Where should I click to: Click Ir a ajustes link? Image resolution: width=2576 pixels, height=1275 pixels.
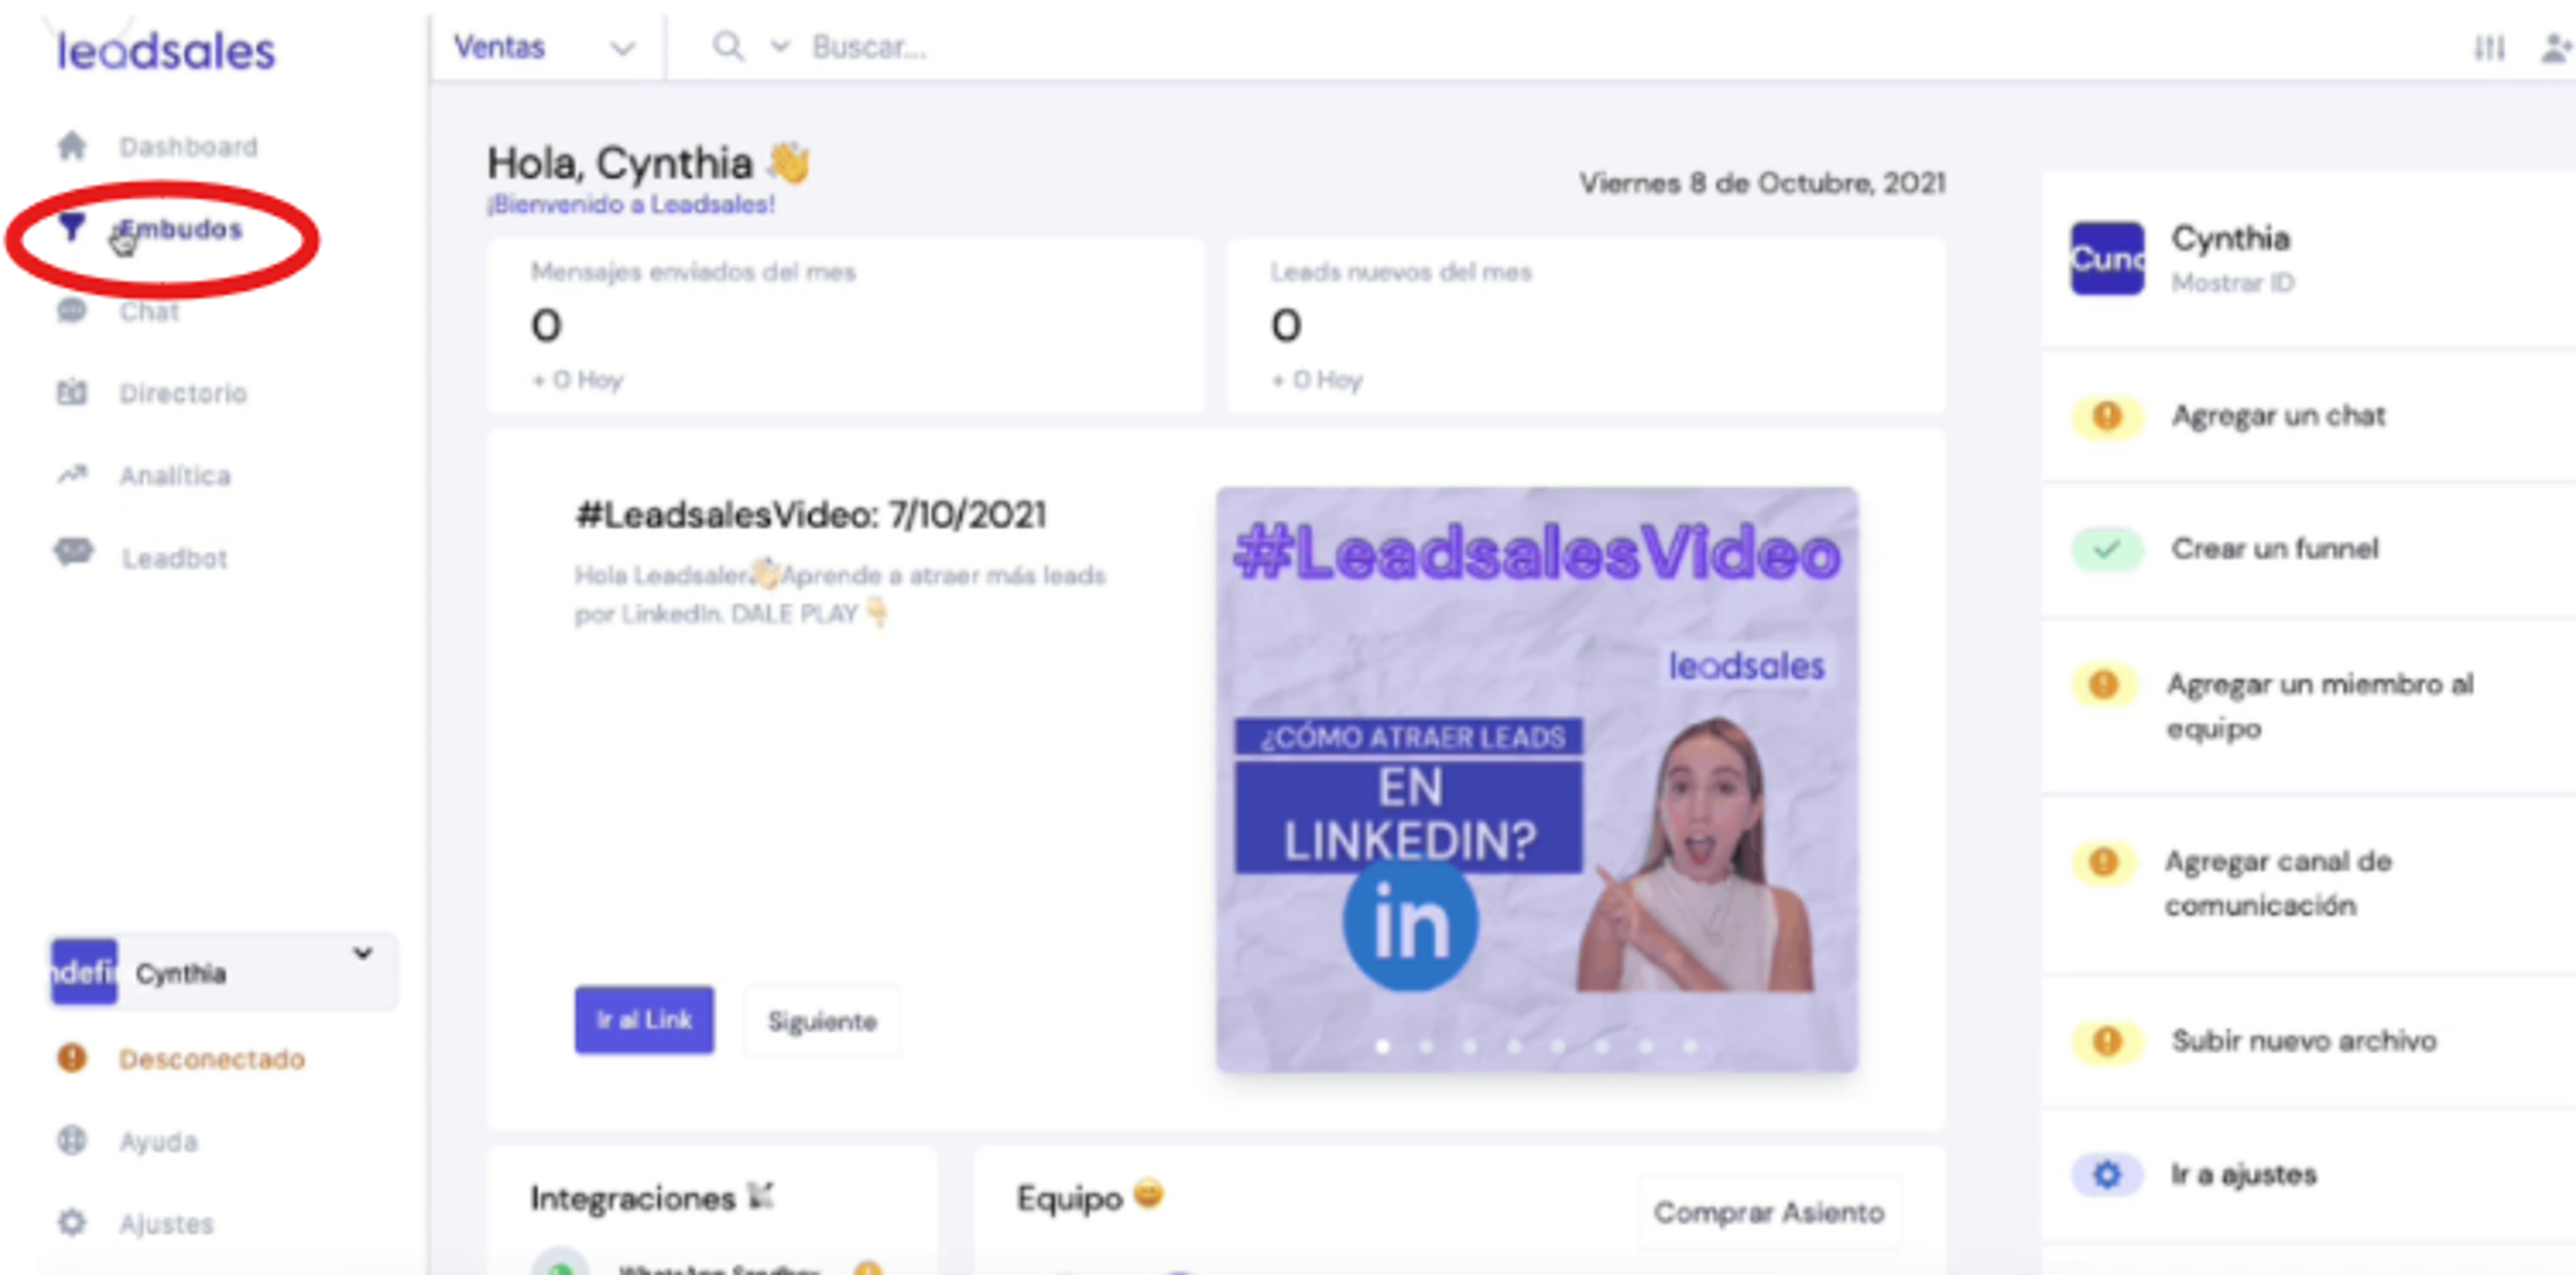click(x=2243, y=1174)
